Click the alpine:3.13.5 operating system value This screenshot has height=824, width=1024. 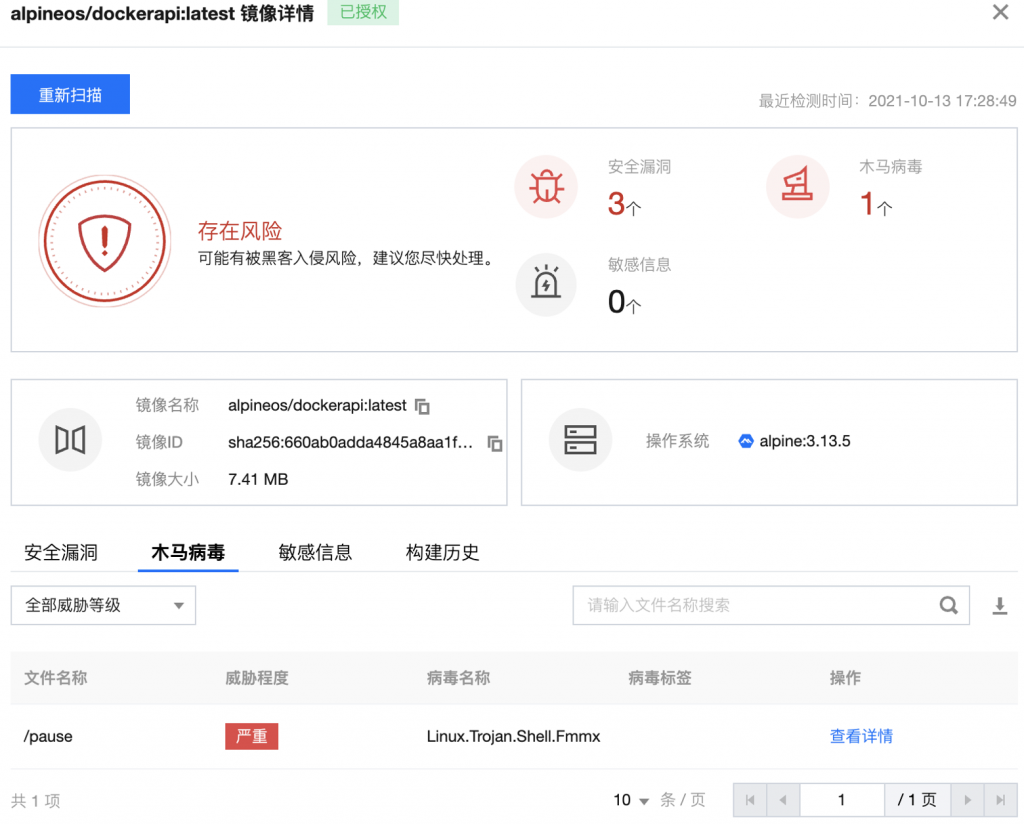click(x=805, y=441)
